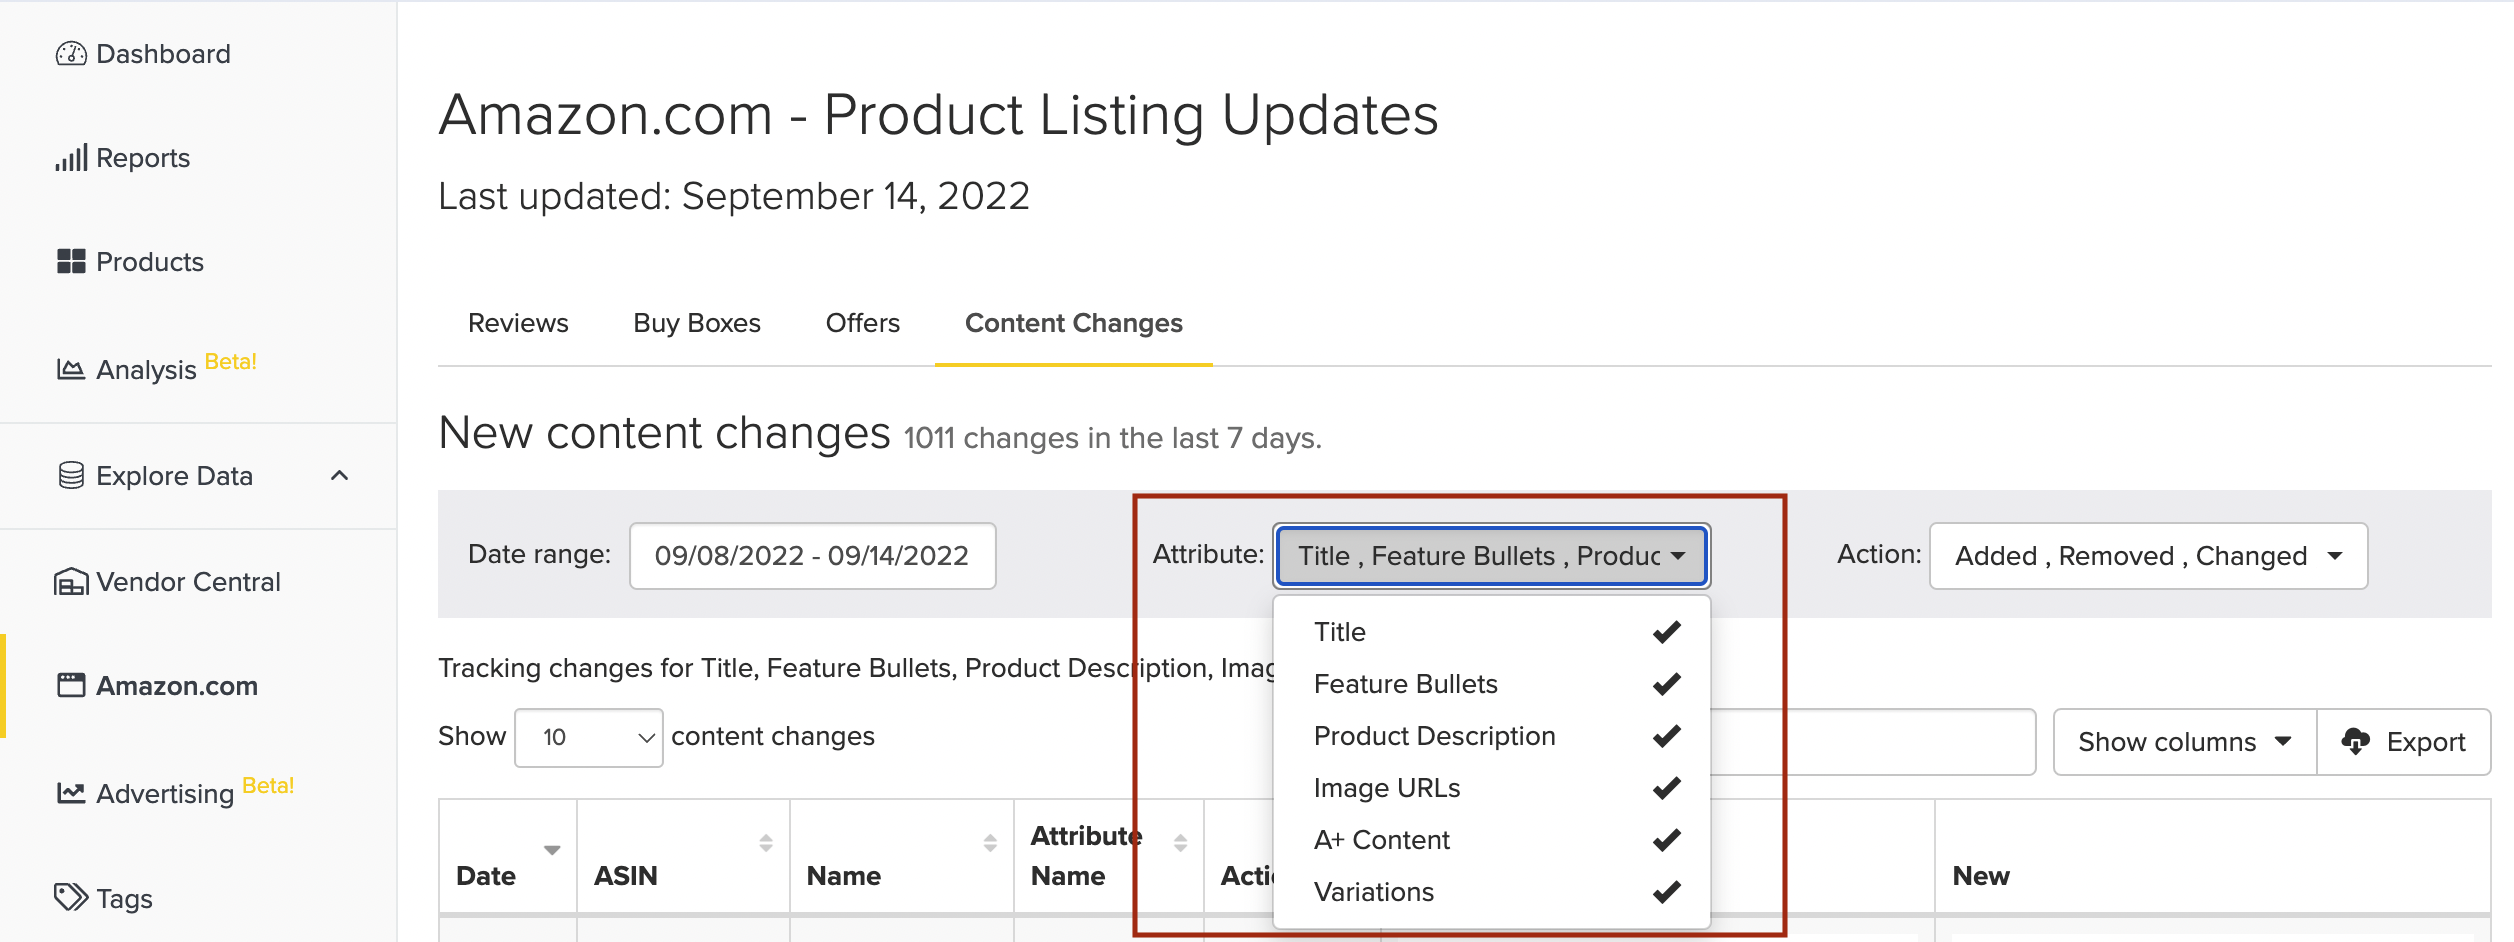Screen dimensions: 2514x942
Task: Click the Export button label
Action: (2426, 742)
